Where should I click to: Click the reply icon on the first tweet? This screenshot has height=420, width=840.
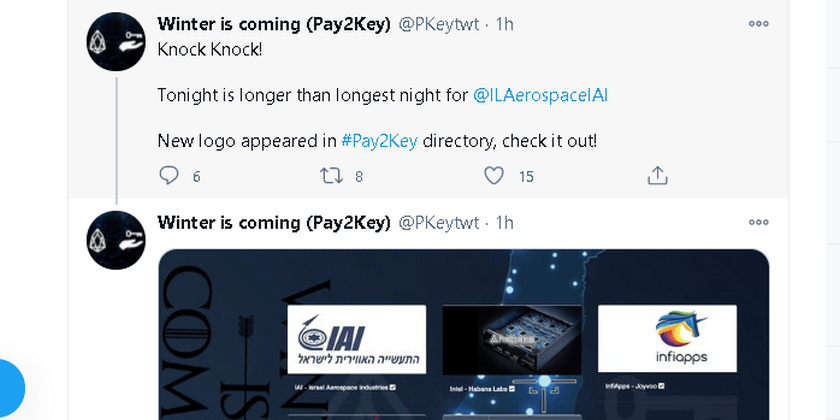[x=169, y=176]
